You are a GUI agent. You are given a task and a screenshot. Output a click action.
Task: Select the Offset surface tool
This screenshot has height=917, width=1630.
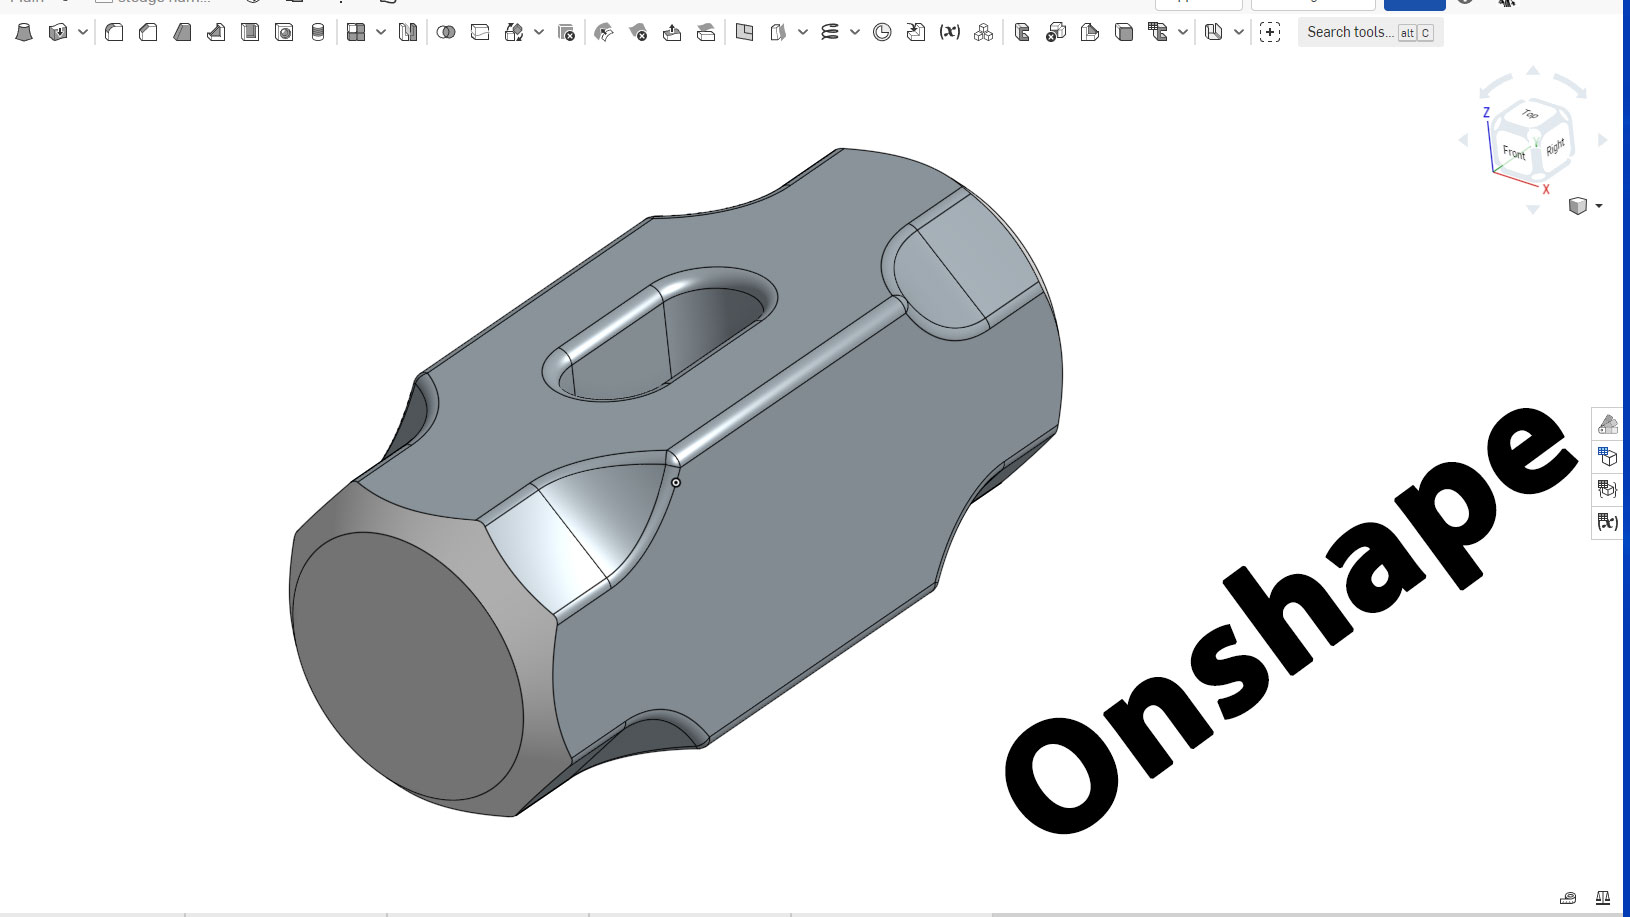778,33
